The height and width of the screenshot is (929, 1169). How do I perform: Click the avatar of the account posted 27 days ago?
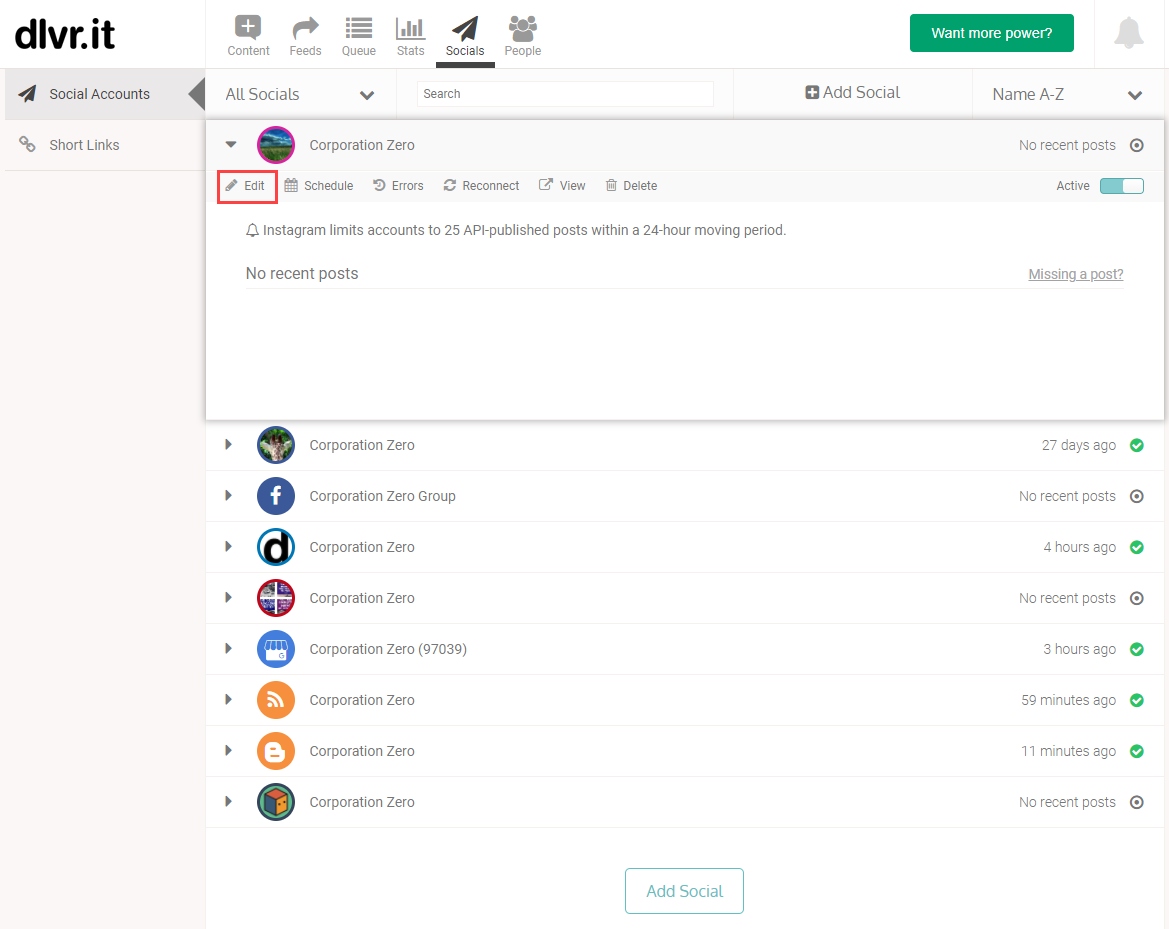tap(276, 445)
